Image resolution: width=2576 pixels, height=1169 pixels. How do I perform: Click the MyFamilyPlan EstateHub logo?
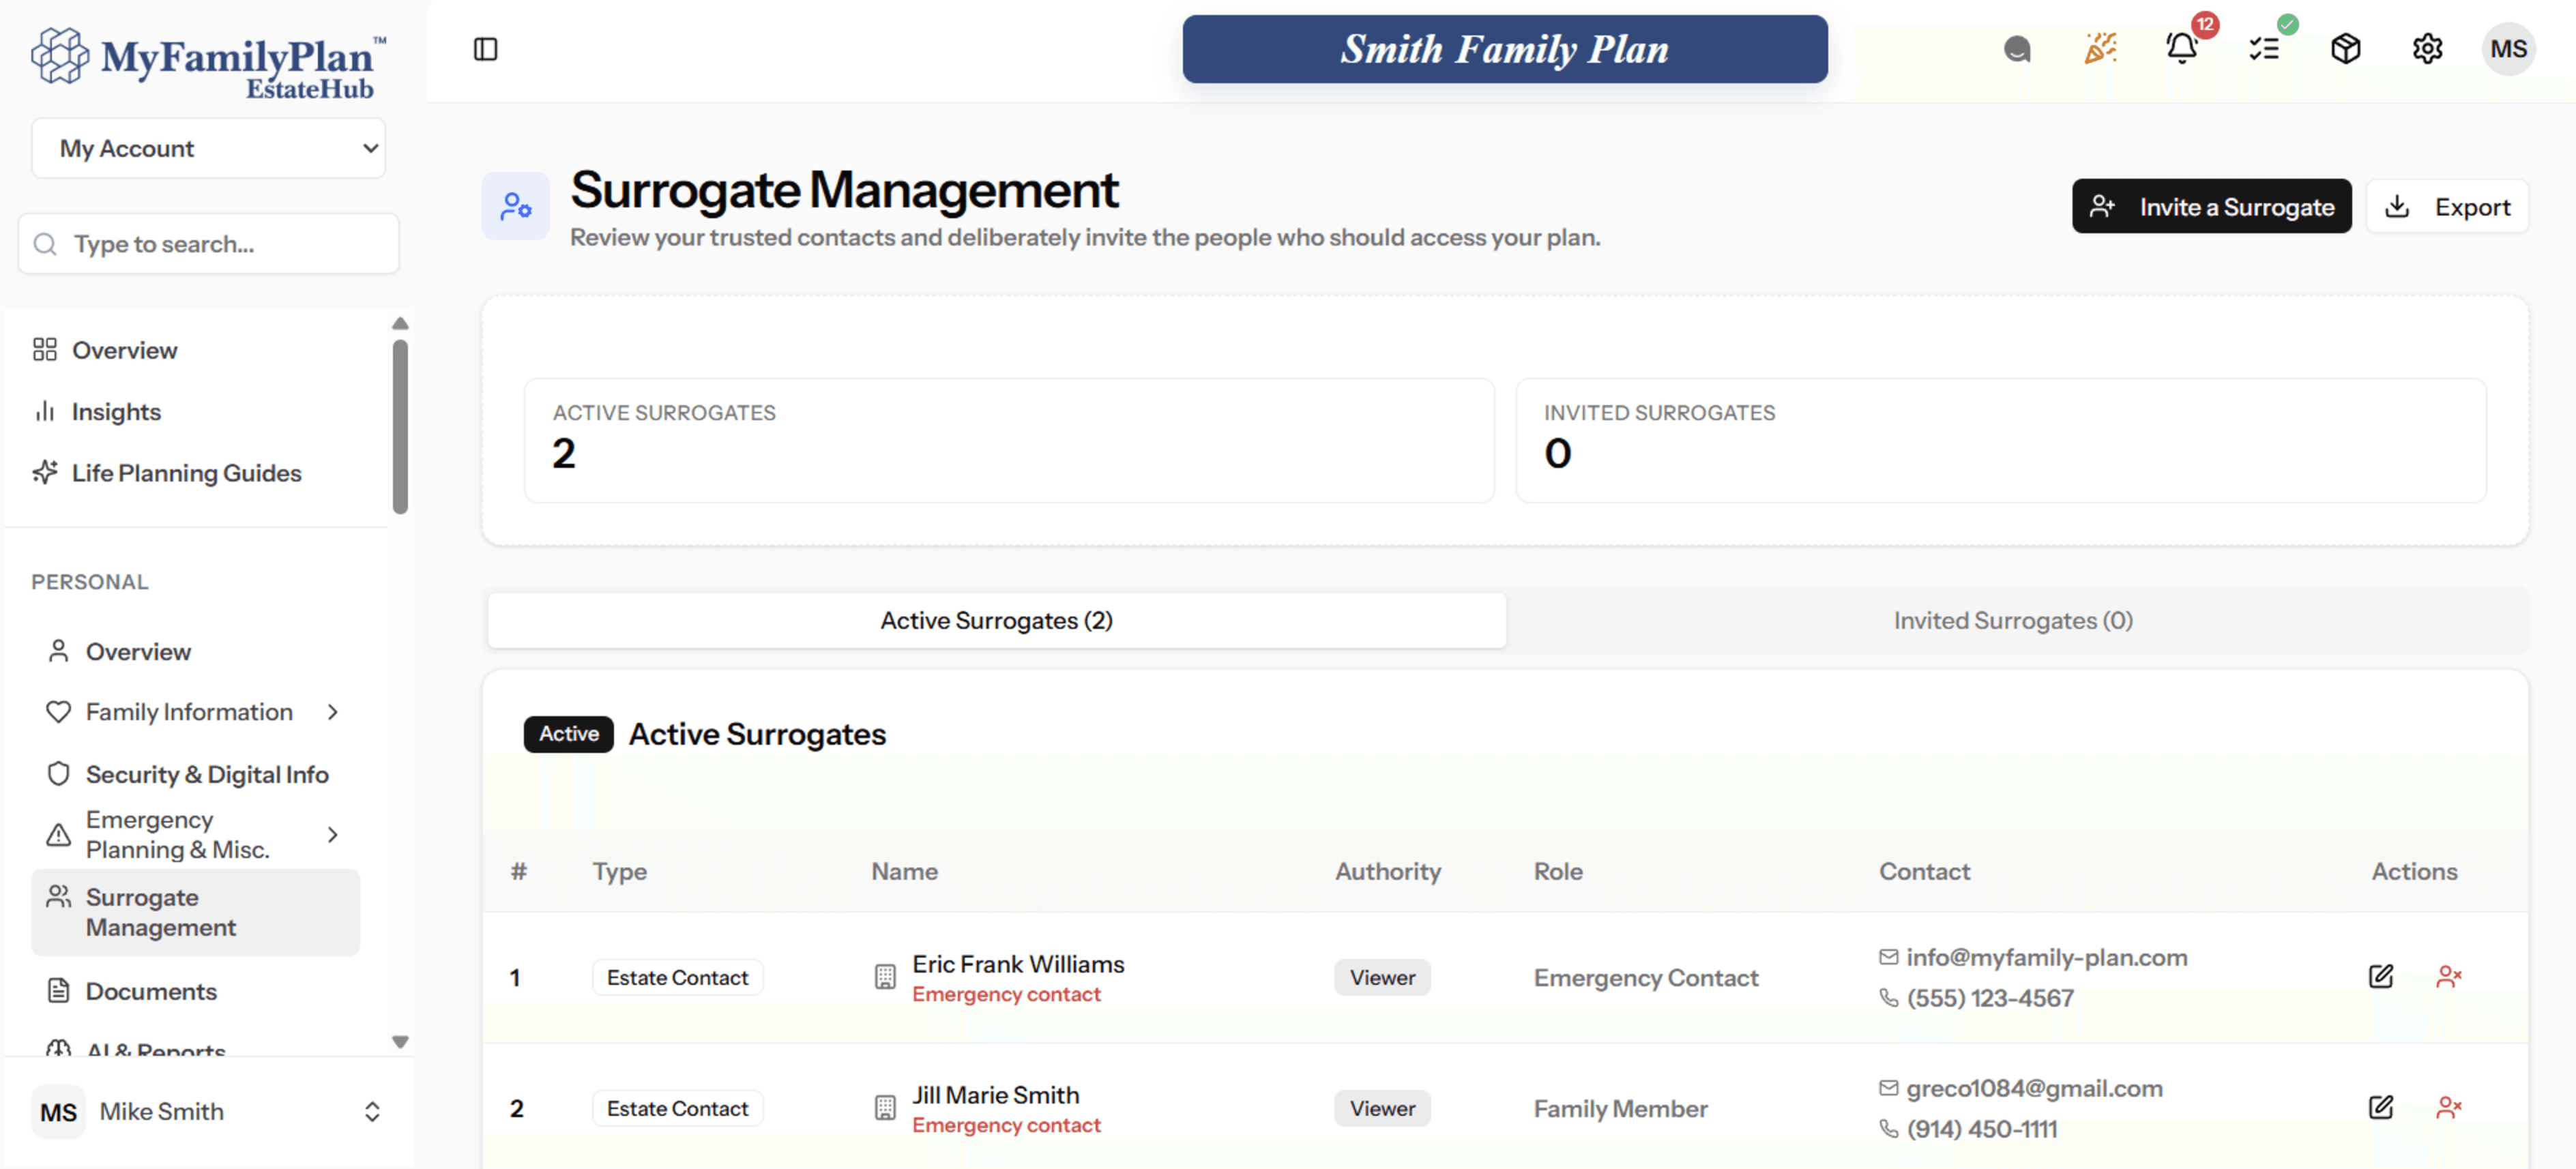[209, 62]
